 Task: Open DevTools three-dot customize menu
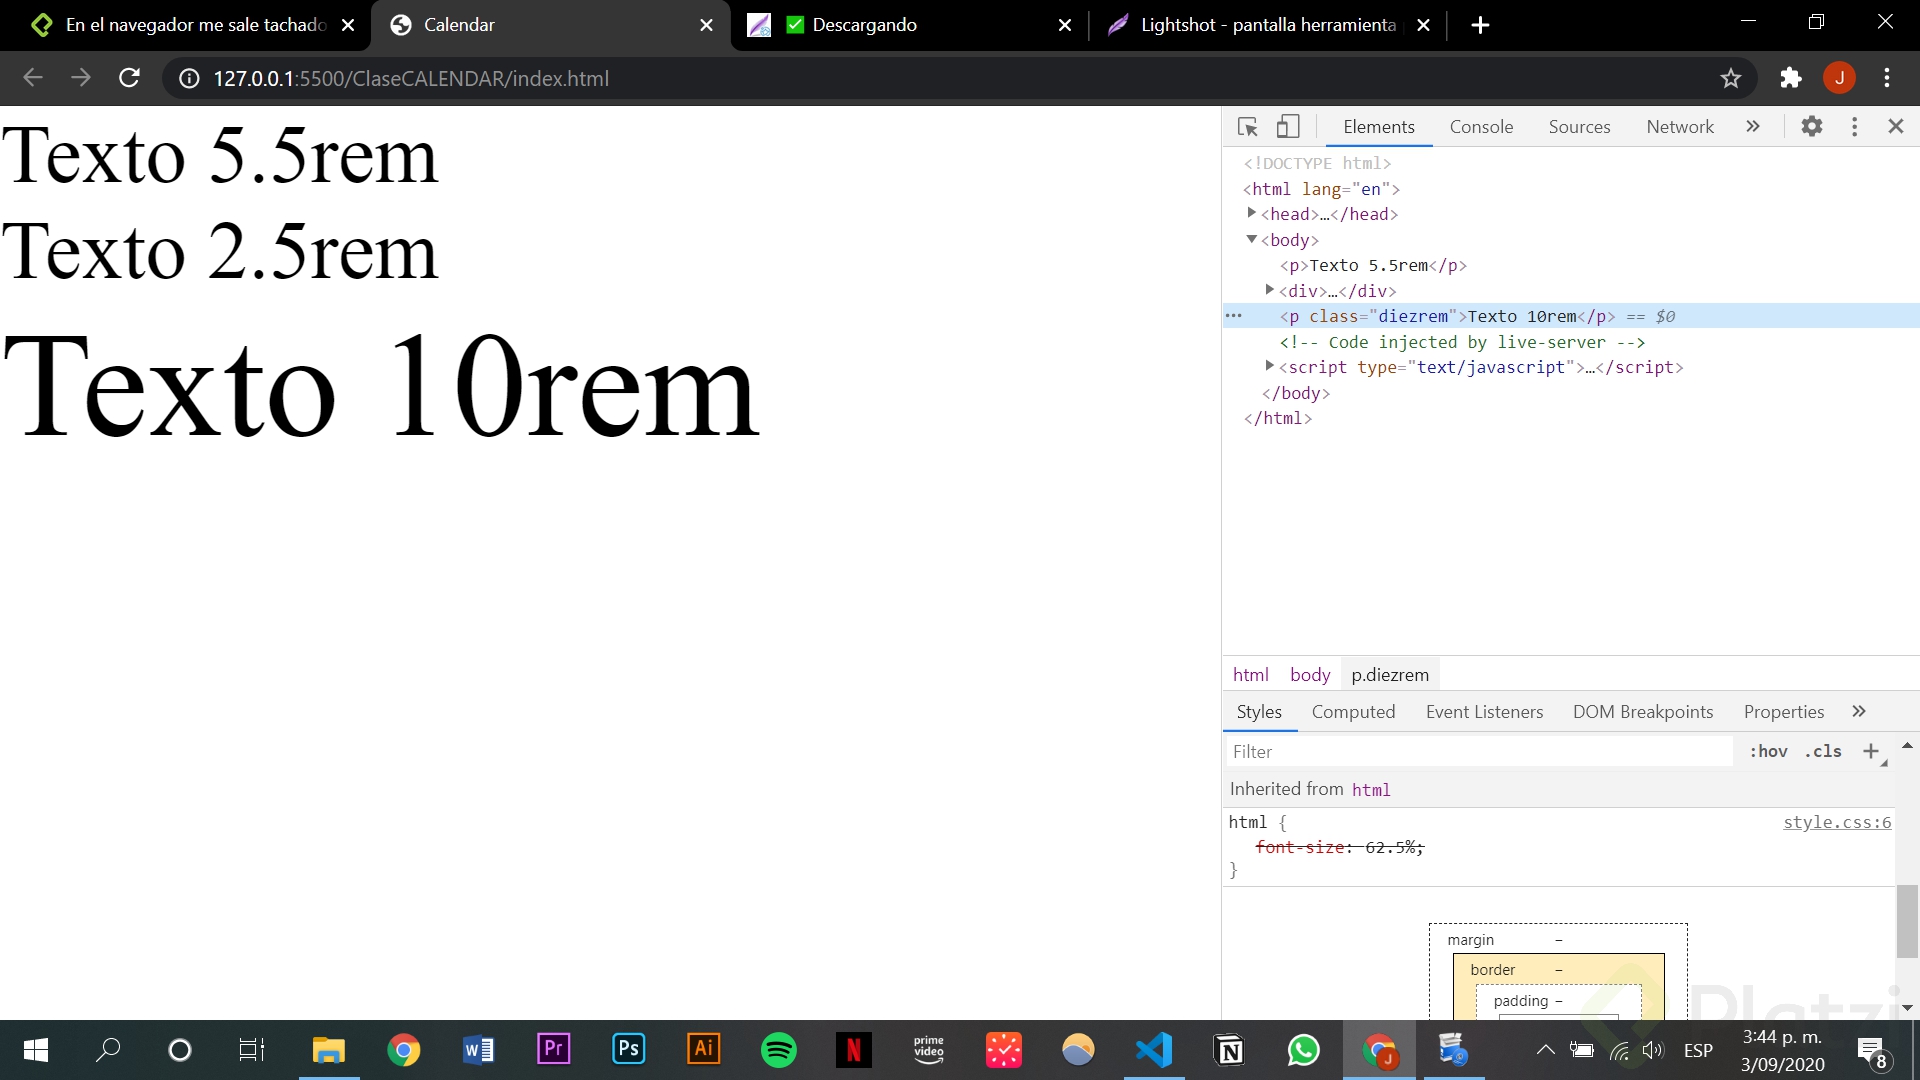click(1854, 127)
